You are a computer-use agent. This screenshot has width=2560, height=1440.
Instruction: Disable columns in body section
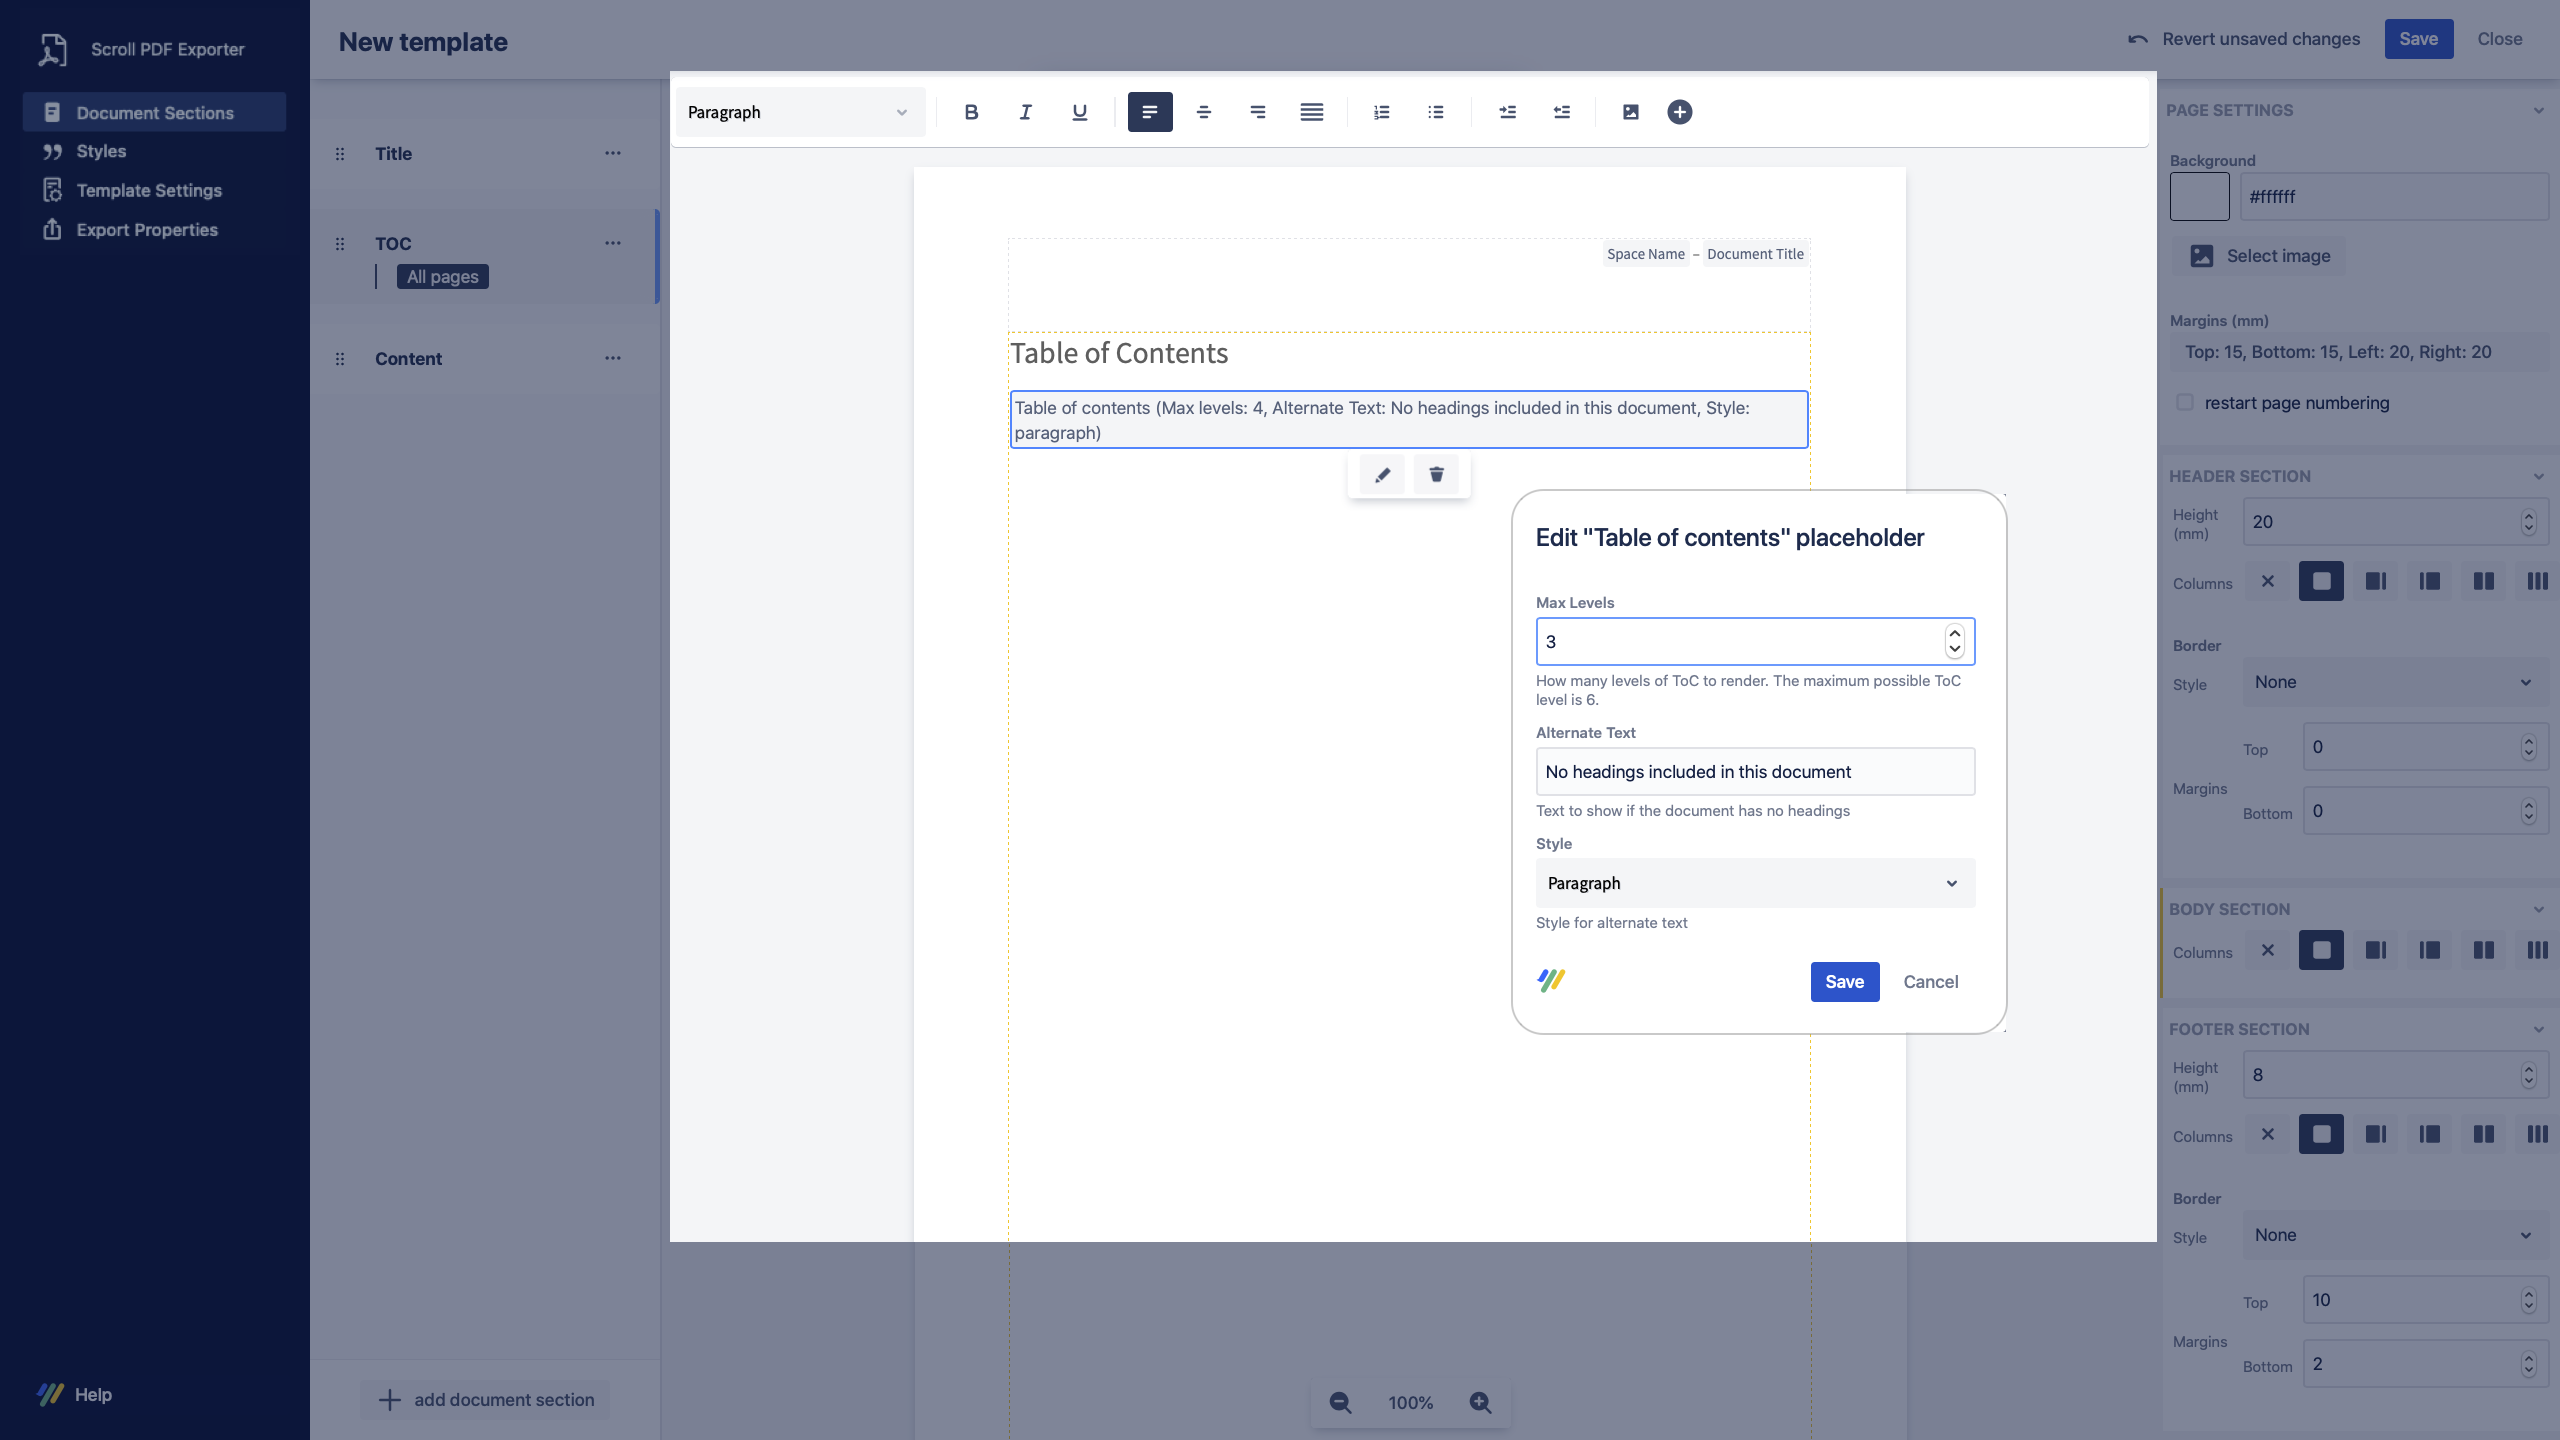click(x=2267, y=950)
